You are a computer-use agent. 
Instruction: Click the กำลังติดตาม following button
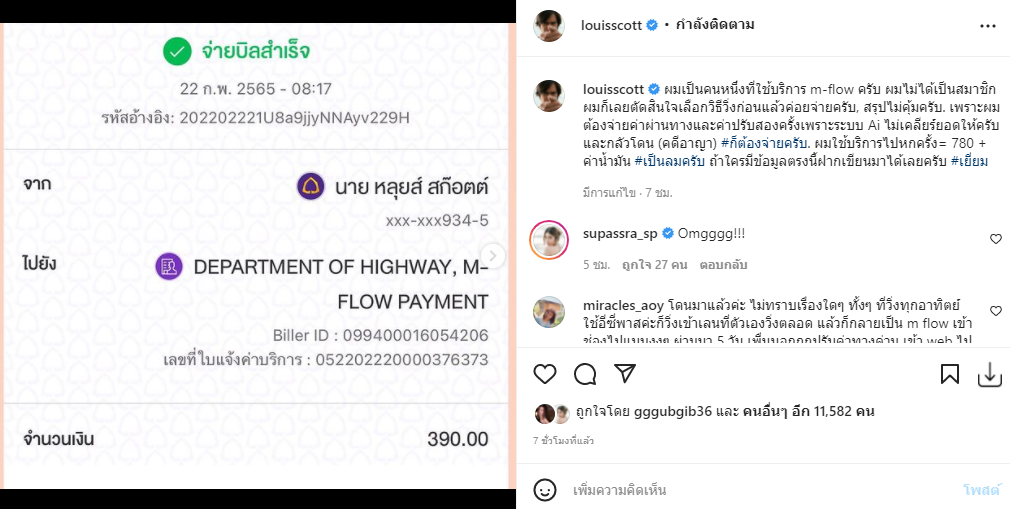(x=715, y=25)
